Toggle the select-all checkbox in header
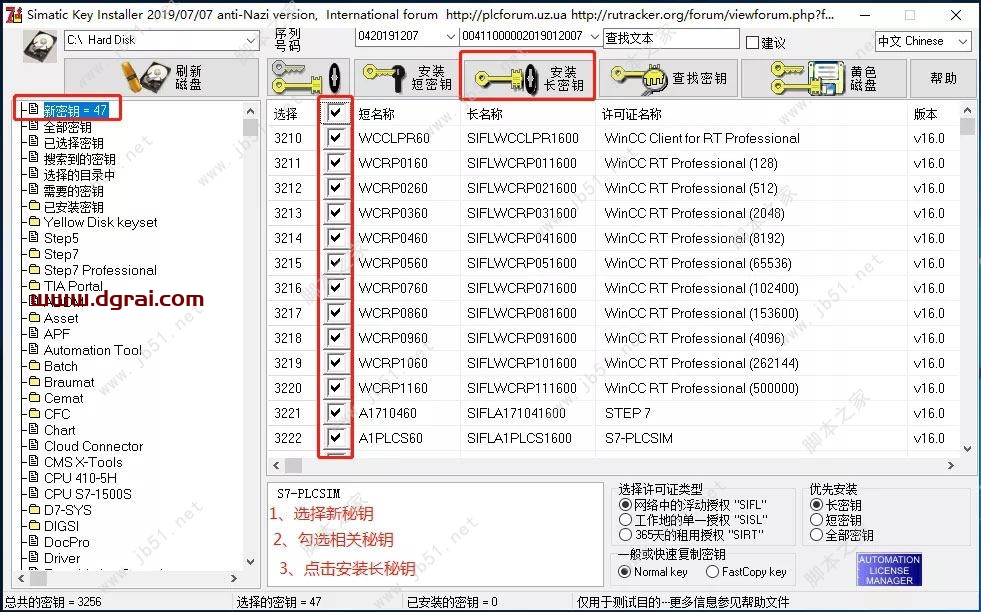Screen dimensions: 981x612 (335, 113)
